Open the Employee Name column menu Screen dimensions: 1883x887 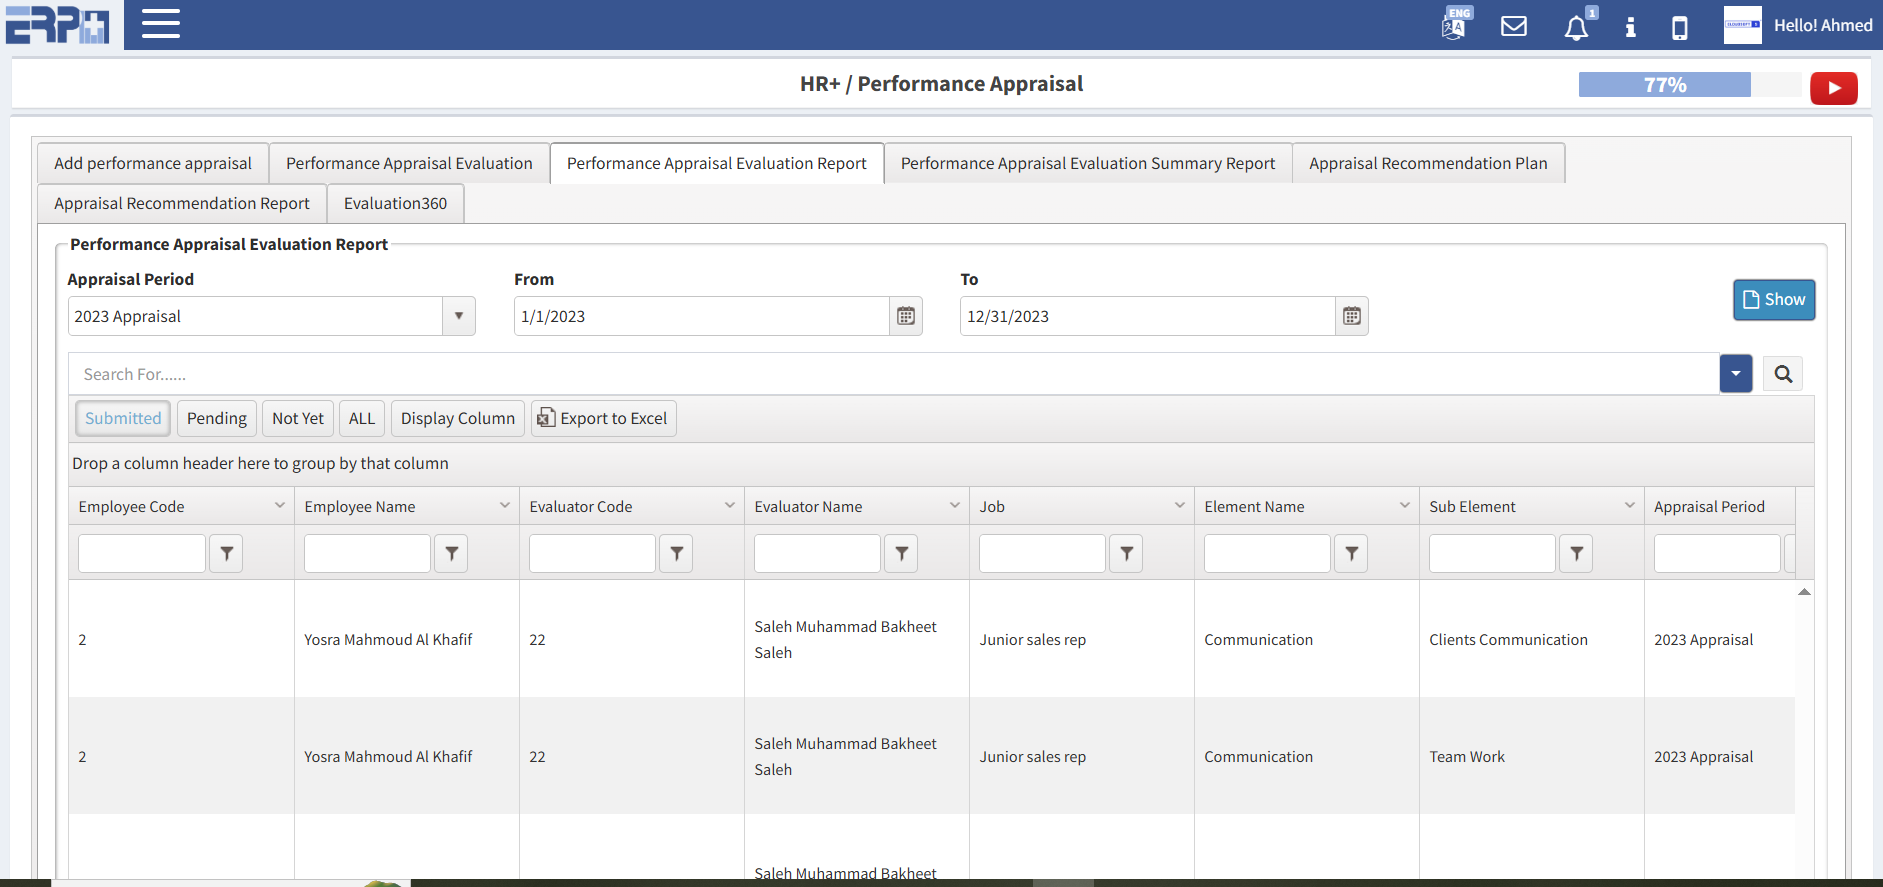[x=505, y=506]
